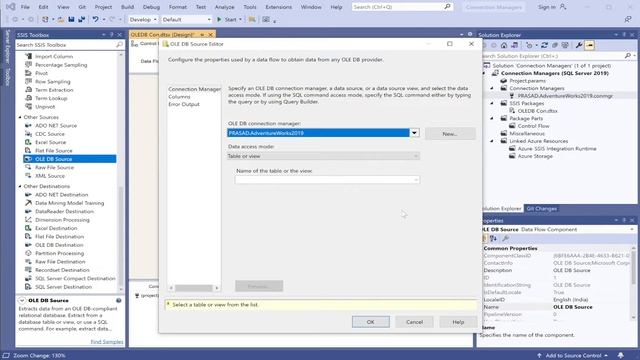The image size is (640, 360).
Task: Collapse the SSIS Packages tree node
Action: pos(492,103)
